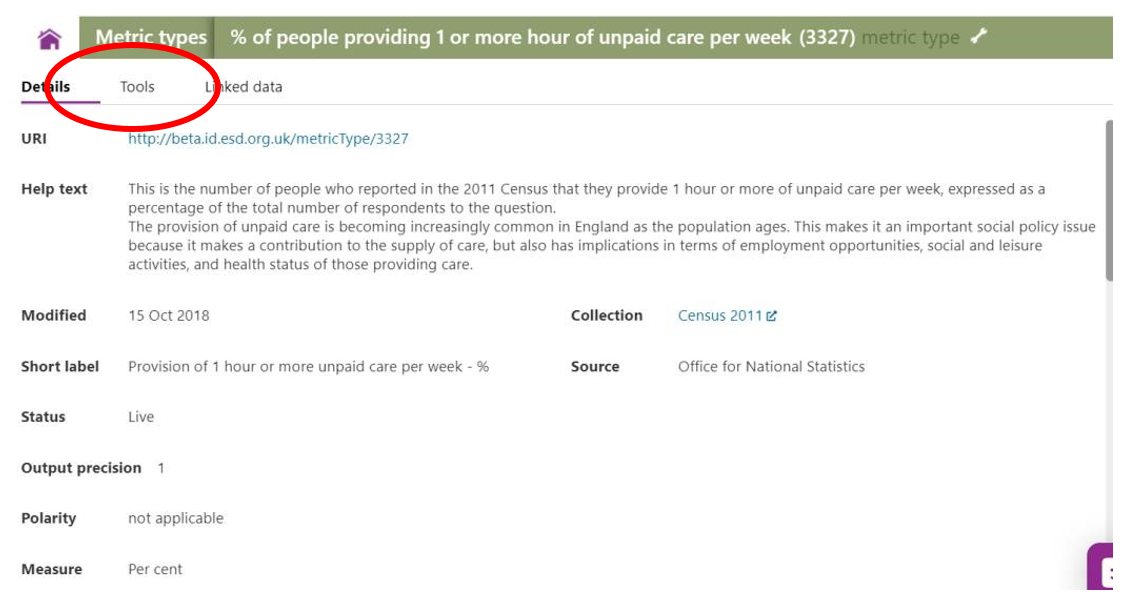Screen dimensions: 1126x605
Task: Navigate to Metric types breadcrumb
Action: (x=151, y=37)
